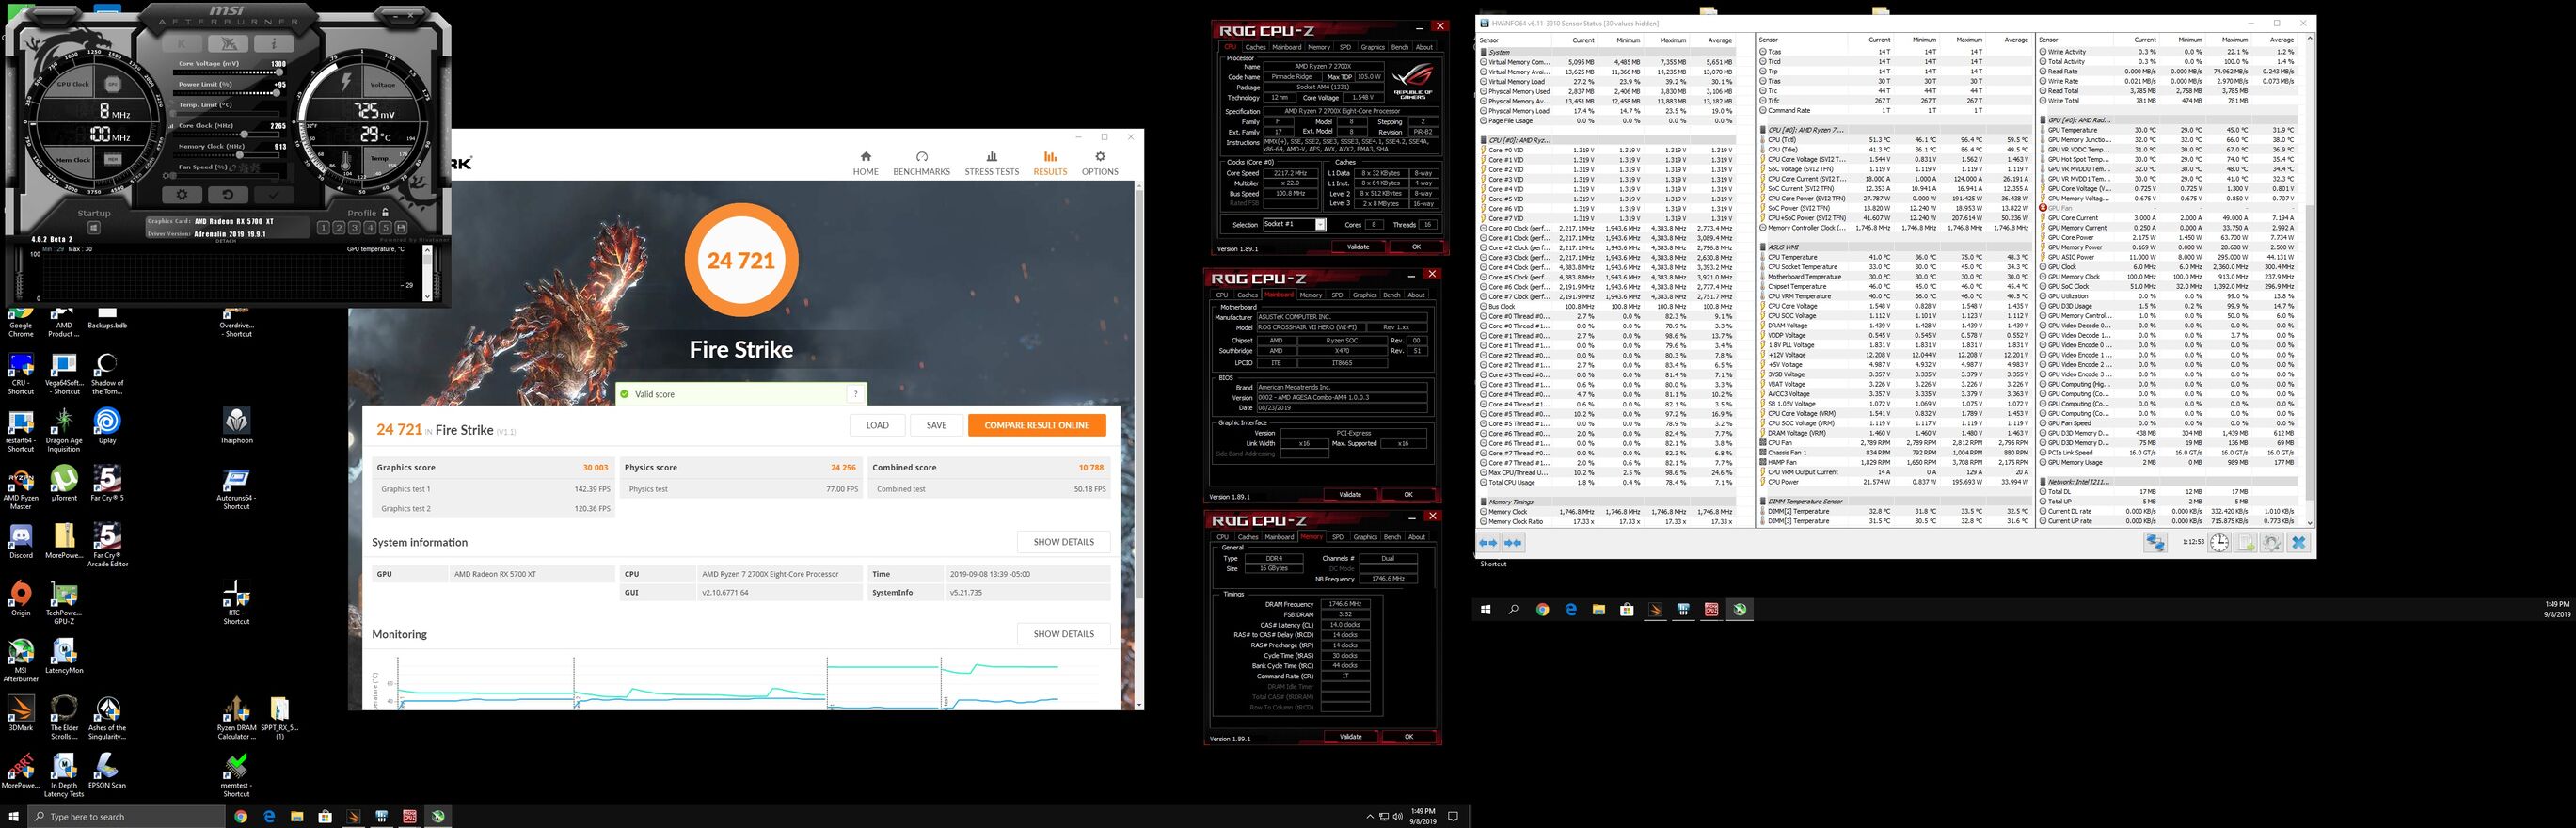Open memtest Shortcut desktop icon

pyautogui.click(x=237, y=775)
